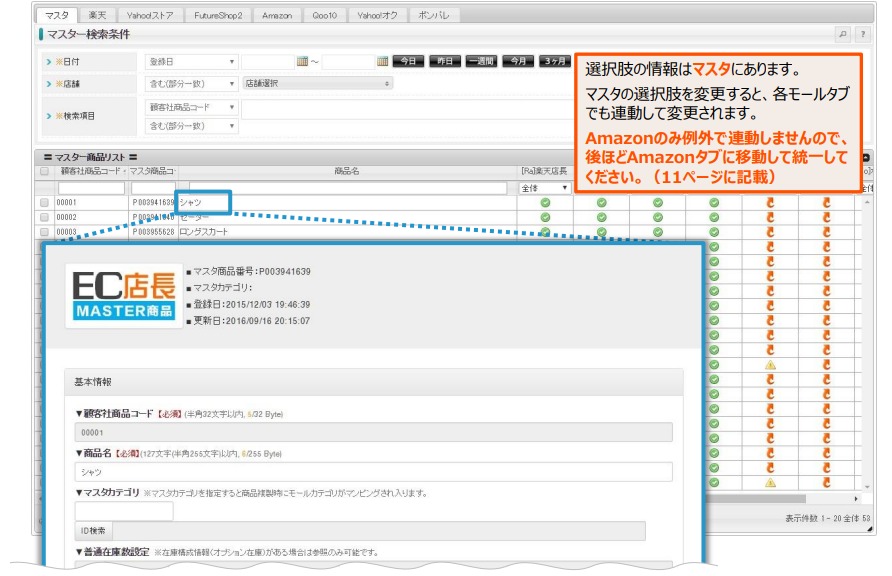Click the 顧客社商品コード column filter field

(91, 188)
